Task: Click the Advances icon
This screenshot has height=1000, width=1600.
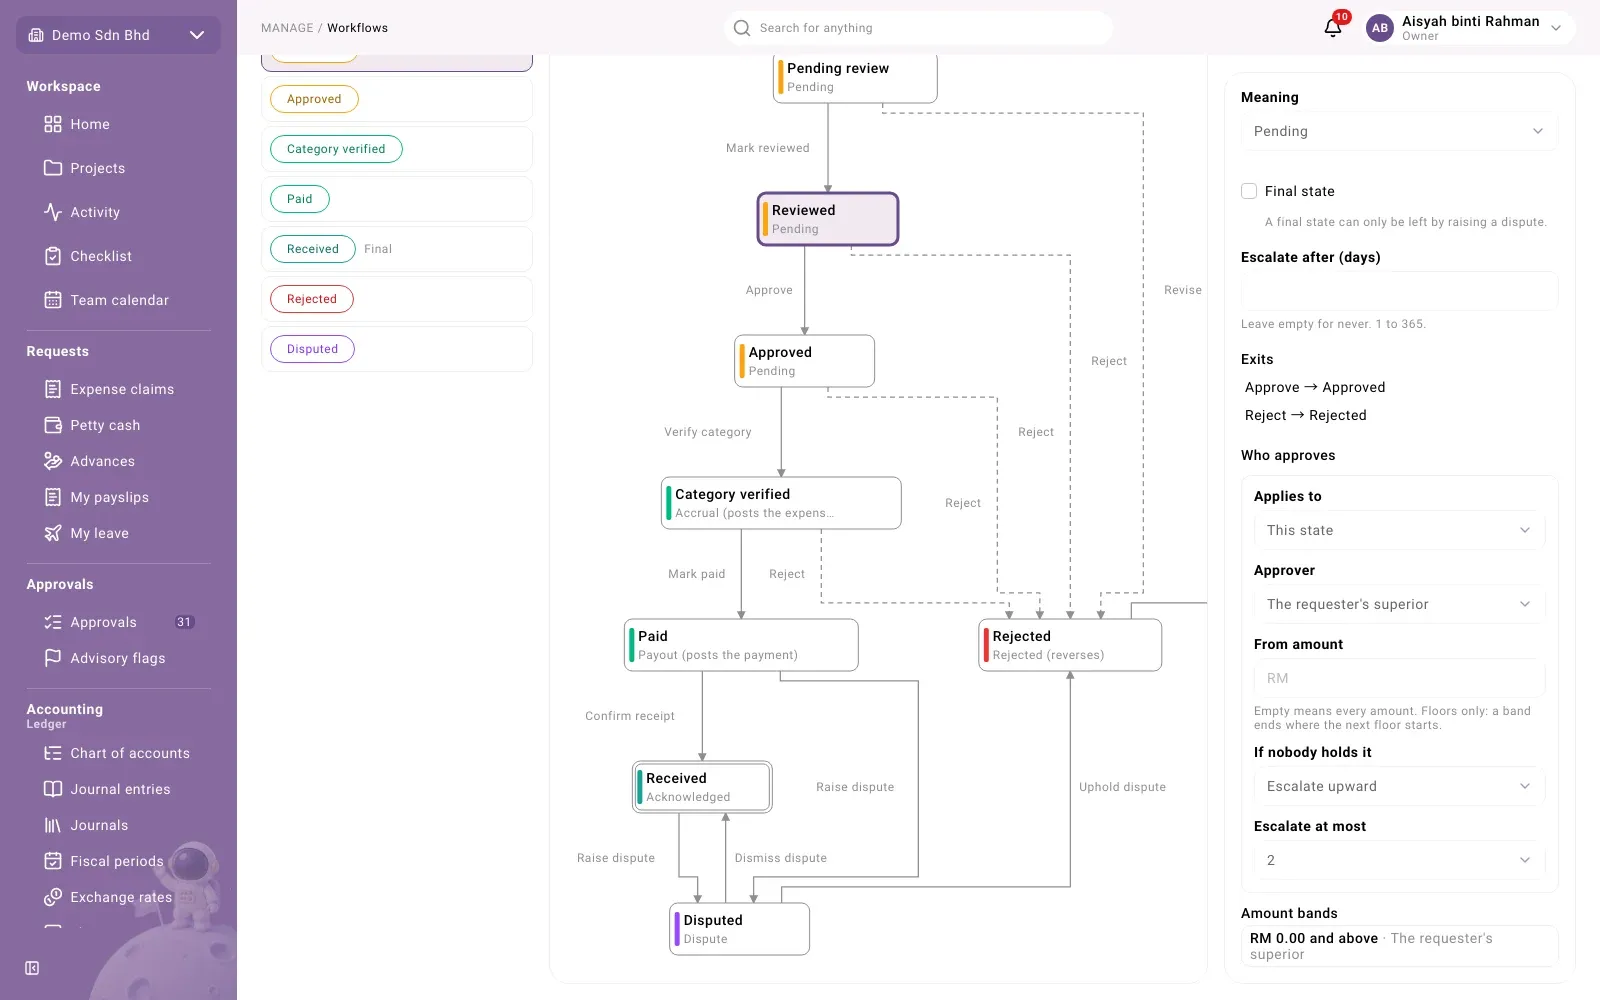Action: [x=53, y=461]
